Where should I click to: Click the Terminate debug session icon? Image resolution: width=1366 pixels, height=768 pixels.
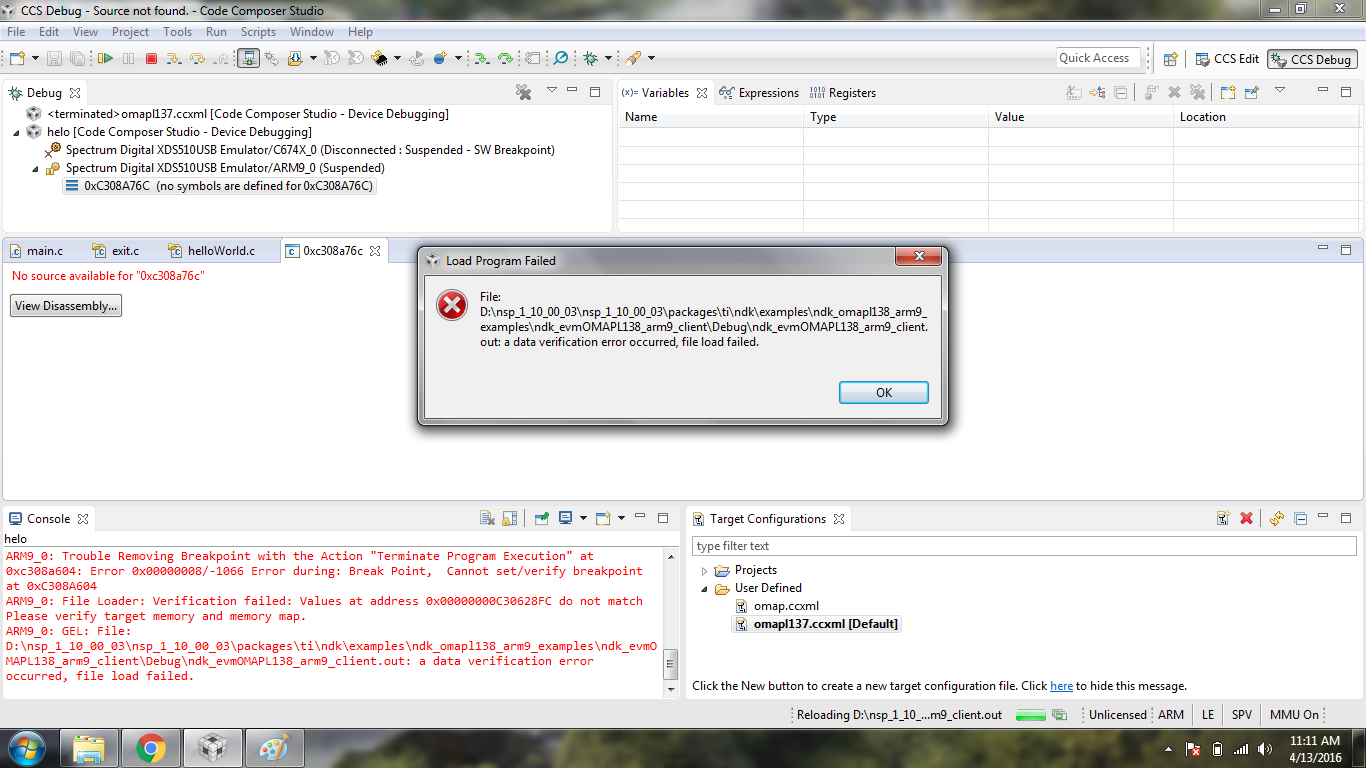point(151,57)
